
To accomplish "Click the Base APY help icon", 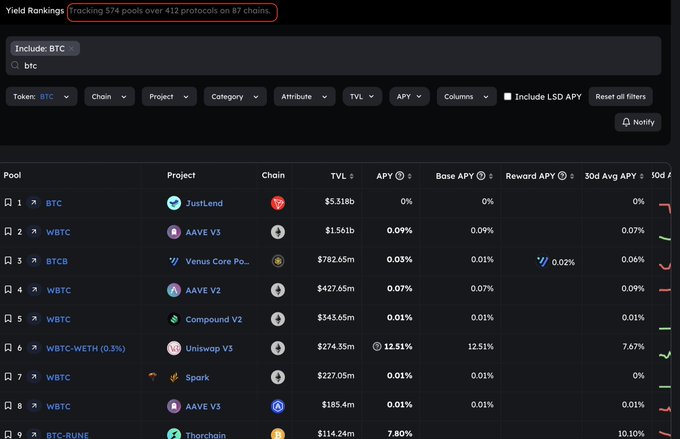I will (481, 176).
